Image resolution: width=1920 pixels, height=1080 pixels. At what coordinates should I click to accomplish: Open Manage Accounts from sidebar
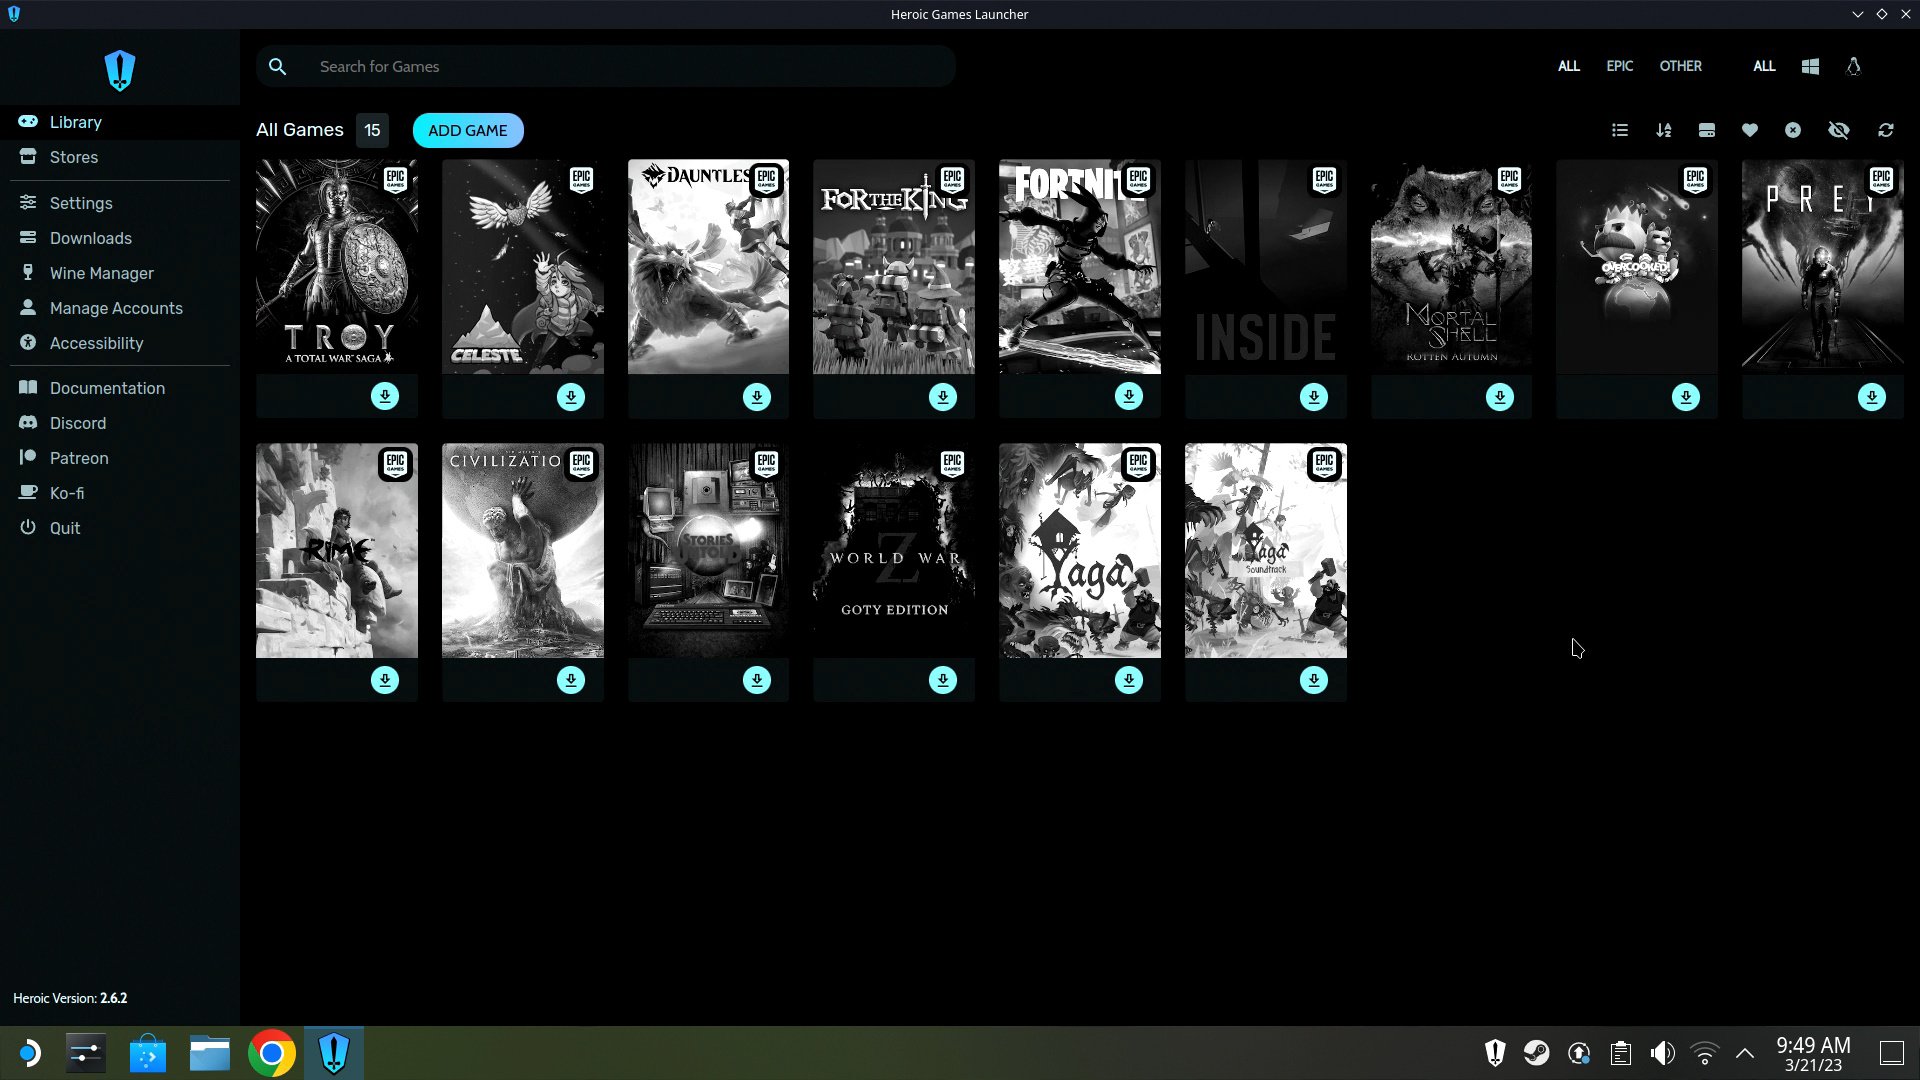pyautogui.click(x=116, y=307)
